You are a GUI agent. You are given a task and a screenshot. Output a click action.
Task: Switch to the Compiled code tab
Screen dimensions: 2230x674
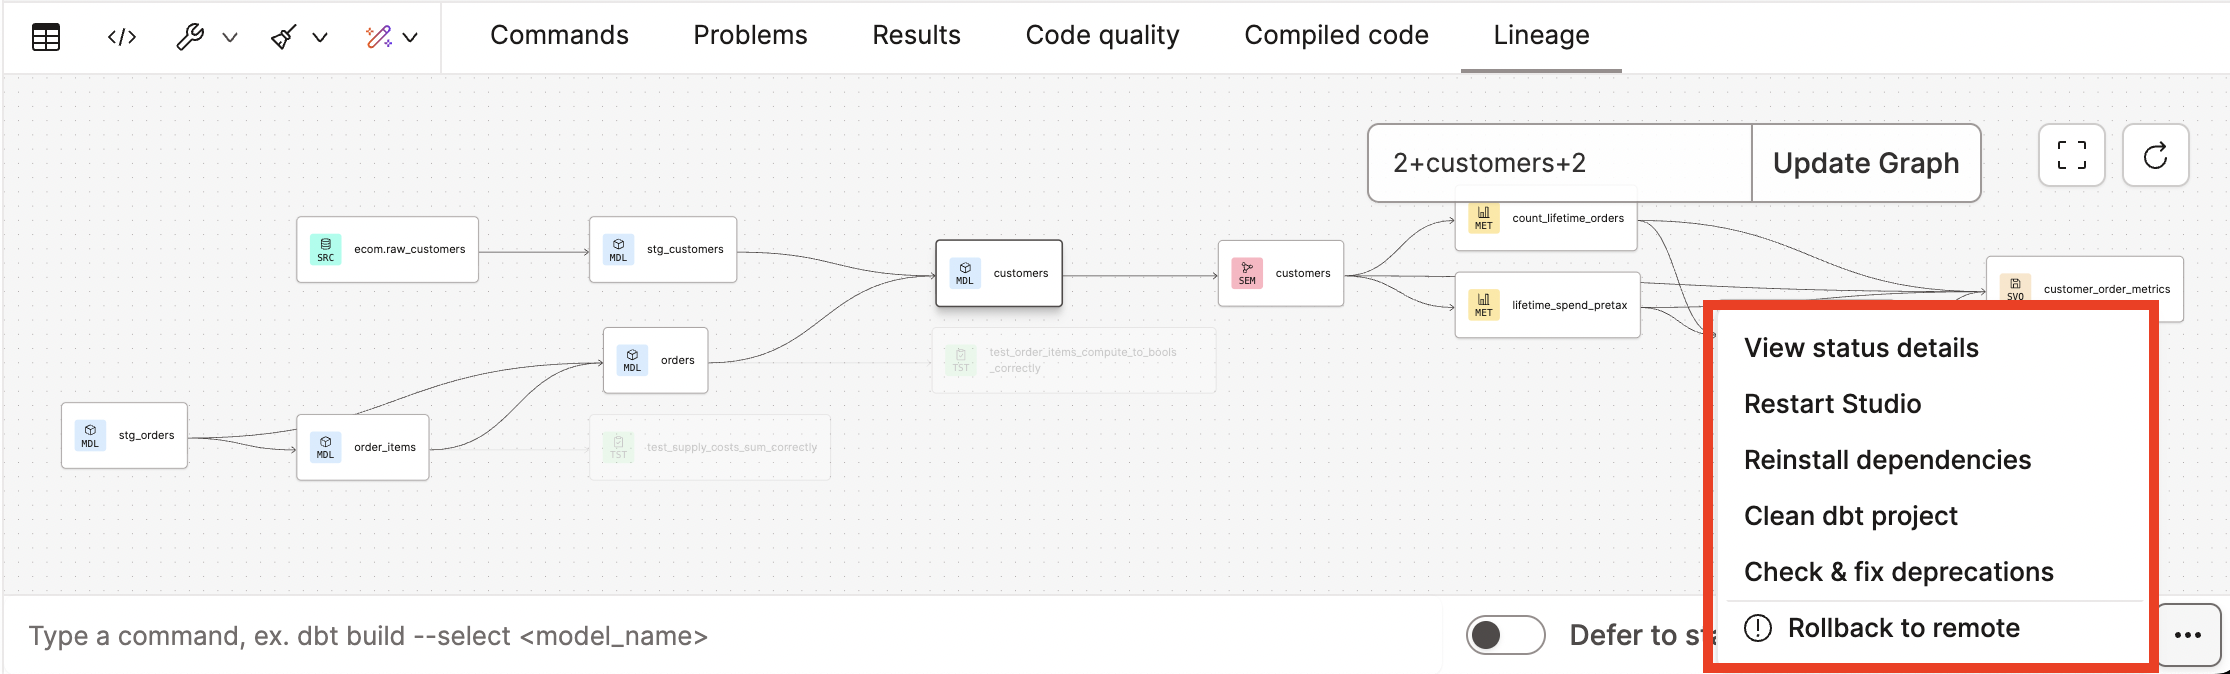point(1335,35)
